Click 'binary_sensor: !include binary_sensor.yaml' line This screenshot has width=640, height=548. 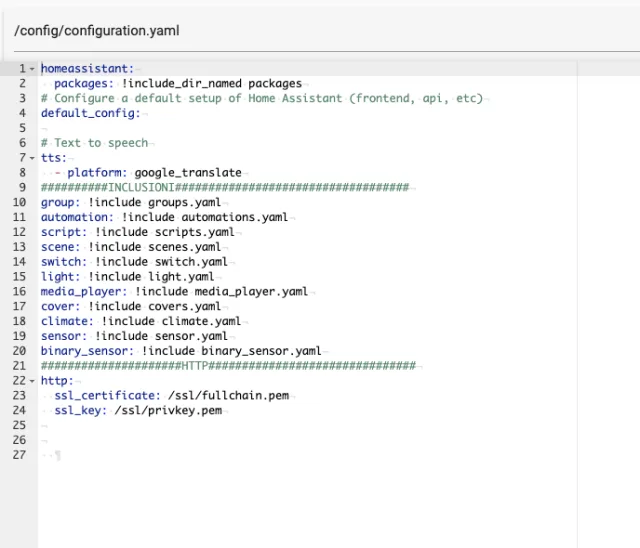coord(181,351)
